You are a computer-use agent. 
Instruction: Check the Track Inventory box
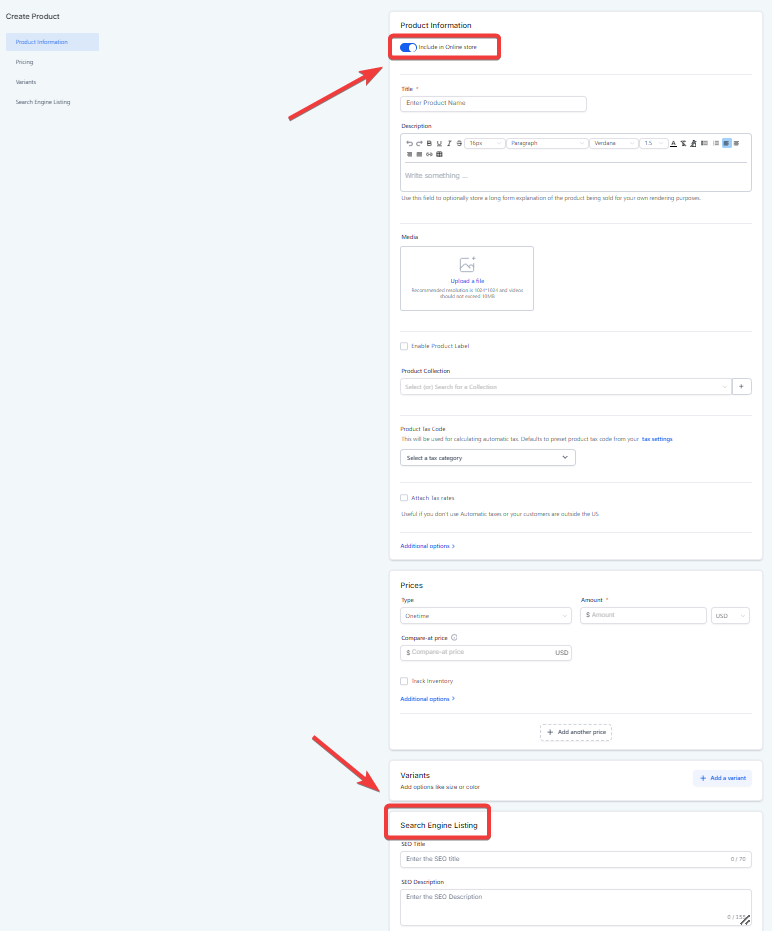point(404,681)
